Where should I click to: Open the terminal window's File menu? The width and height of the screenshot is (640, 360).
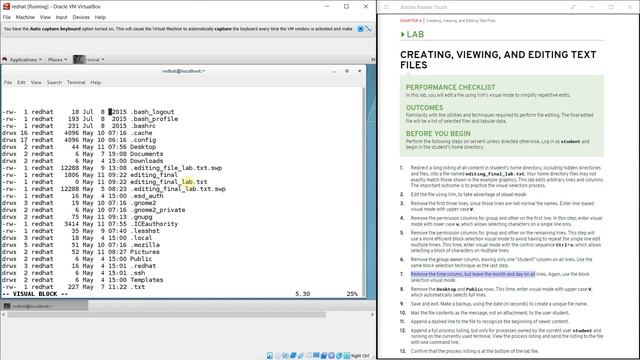8,82
